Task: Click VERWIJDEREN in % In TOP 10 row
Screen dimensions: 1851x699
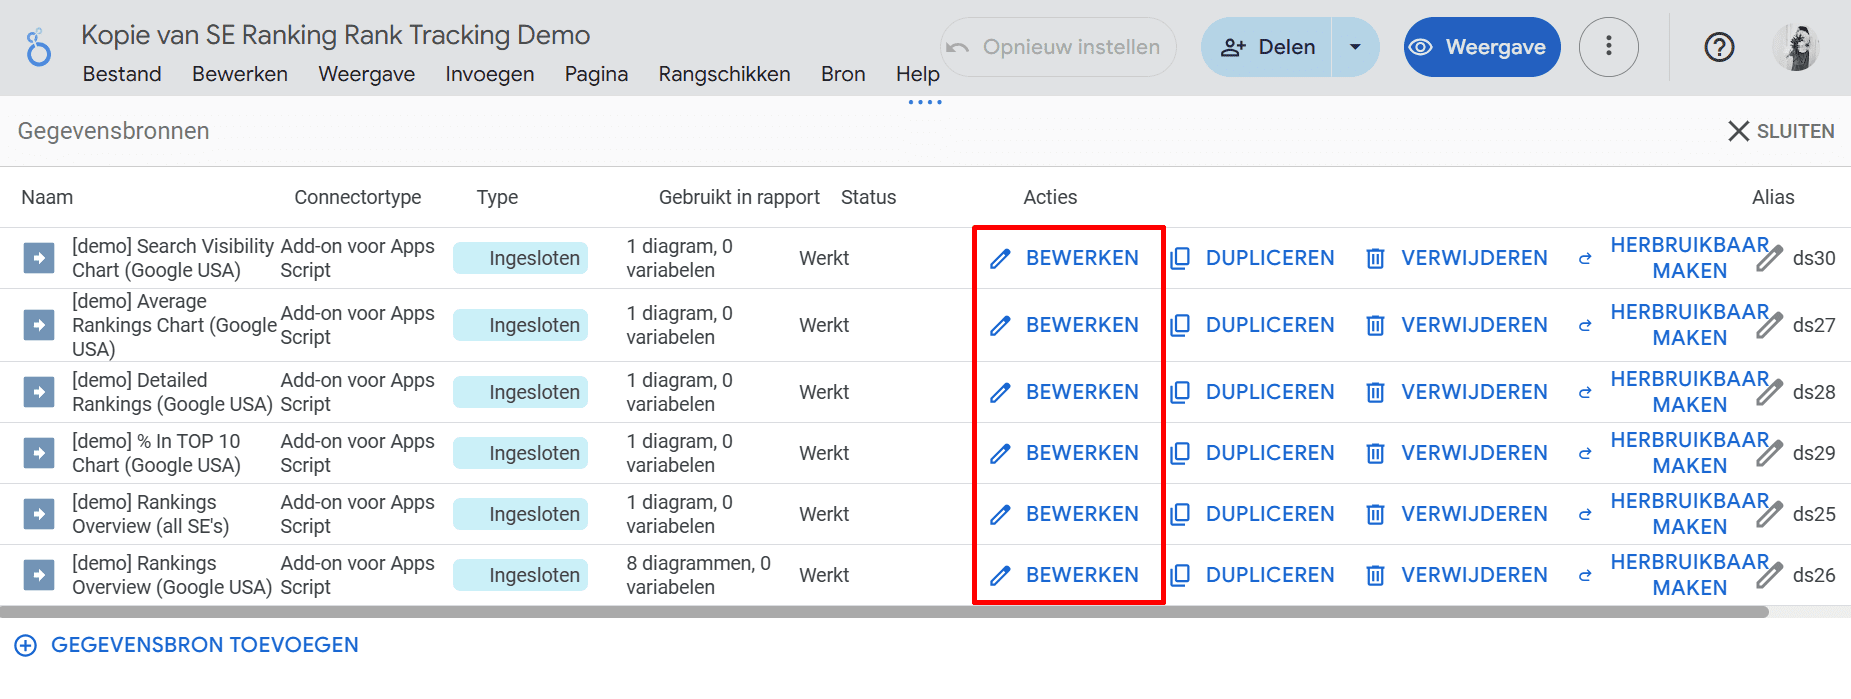Action: pyautogui.click(x=1457, y=453)
